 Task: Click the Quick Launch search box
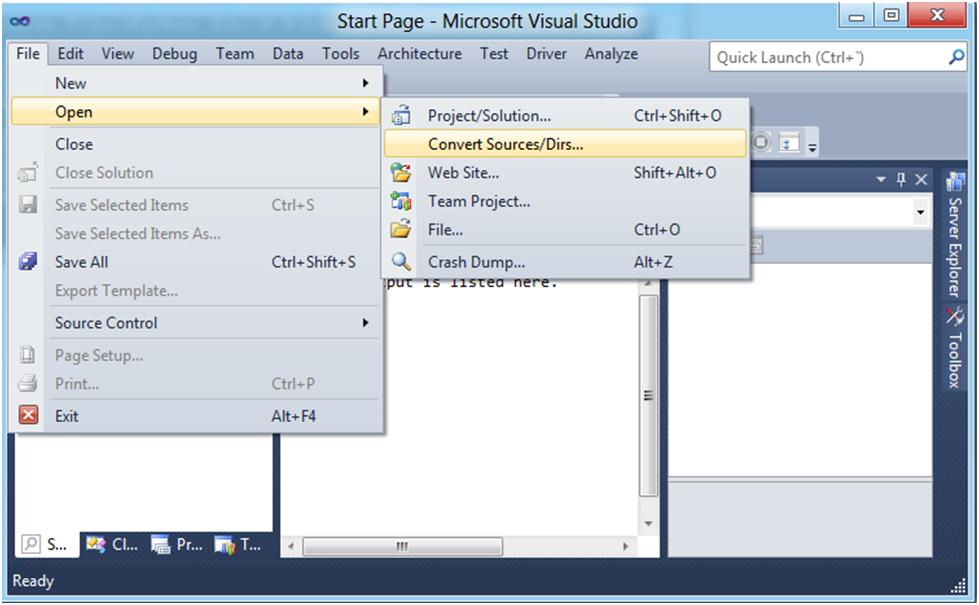[x=828, y=58]
